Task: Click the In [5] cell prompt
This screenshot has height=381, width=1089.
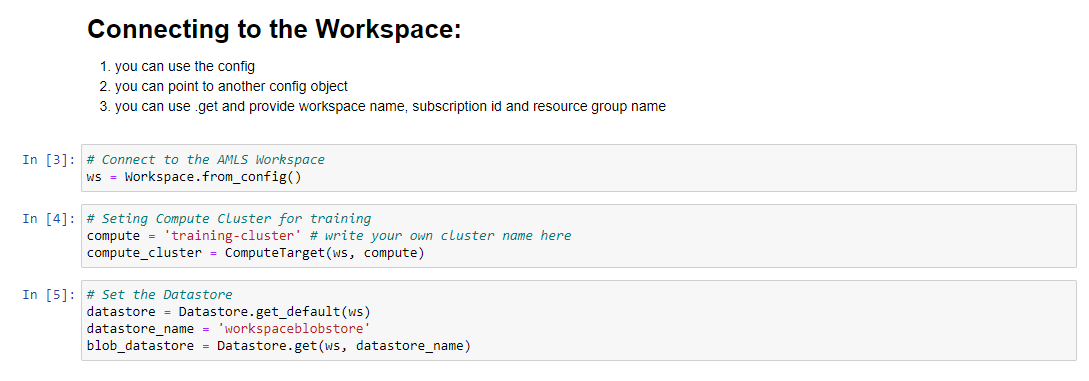Action: click(49, 295)
